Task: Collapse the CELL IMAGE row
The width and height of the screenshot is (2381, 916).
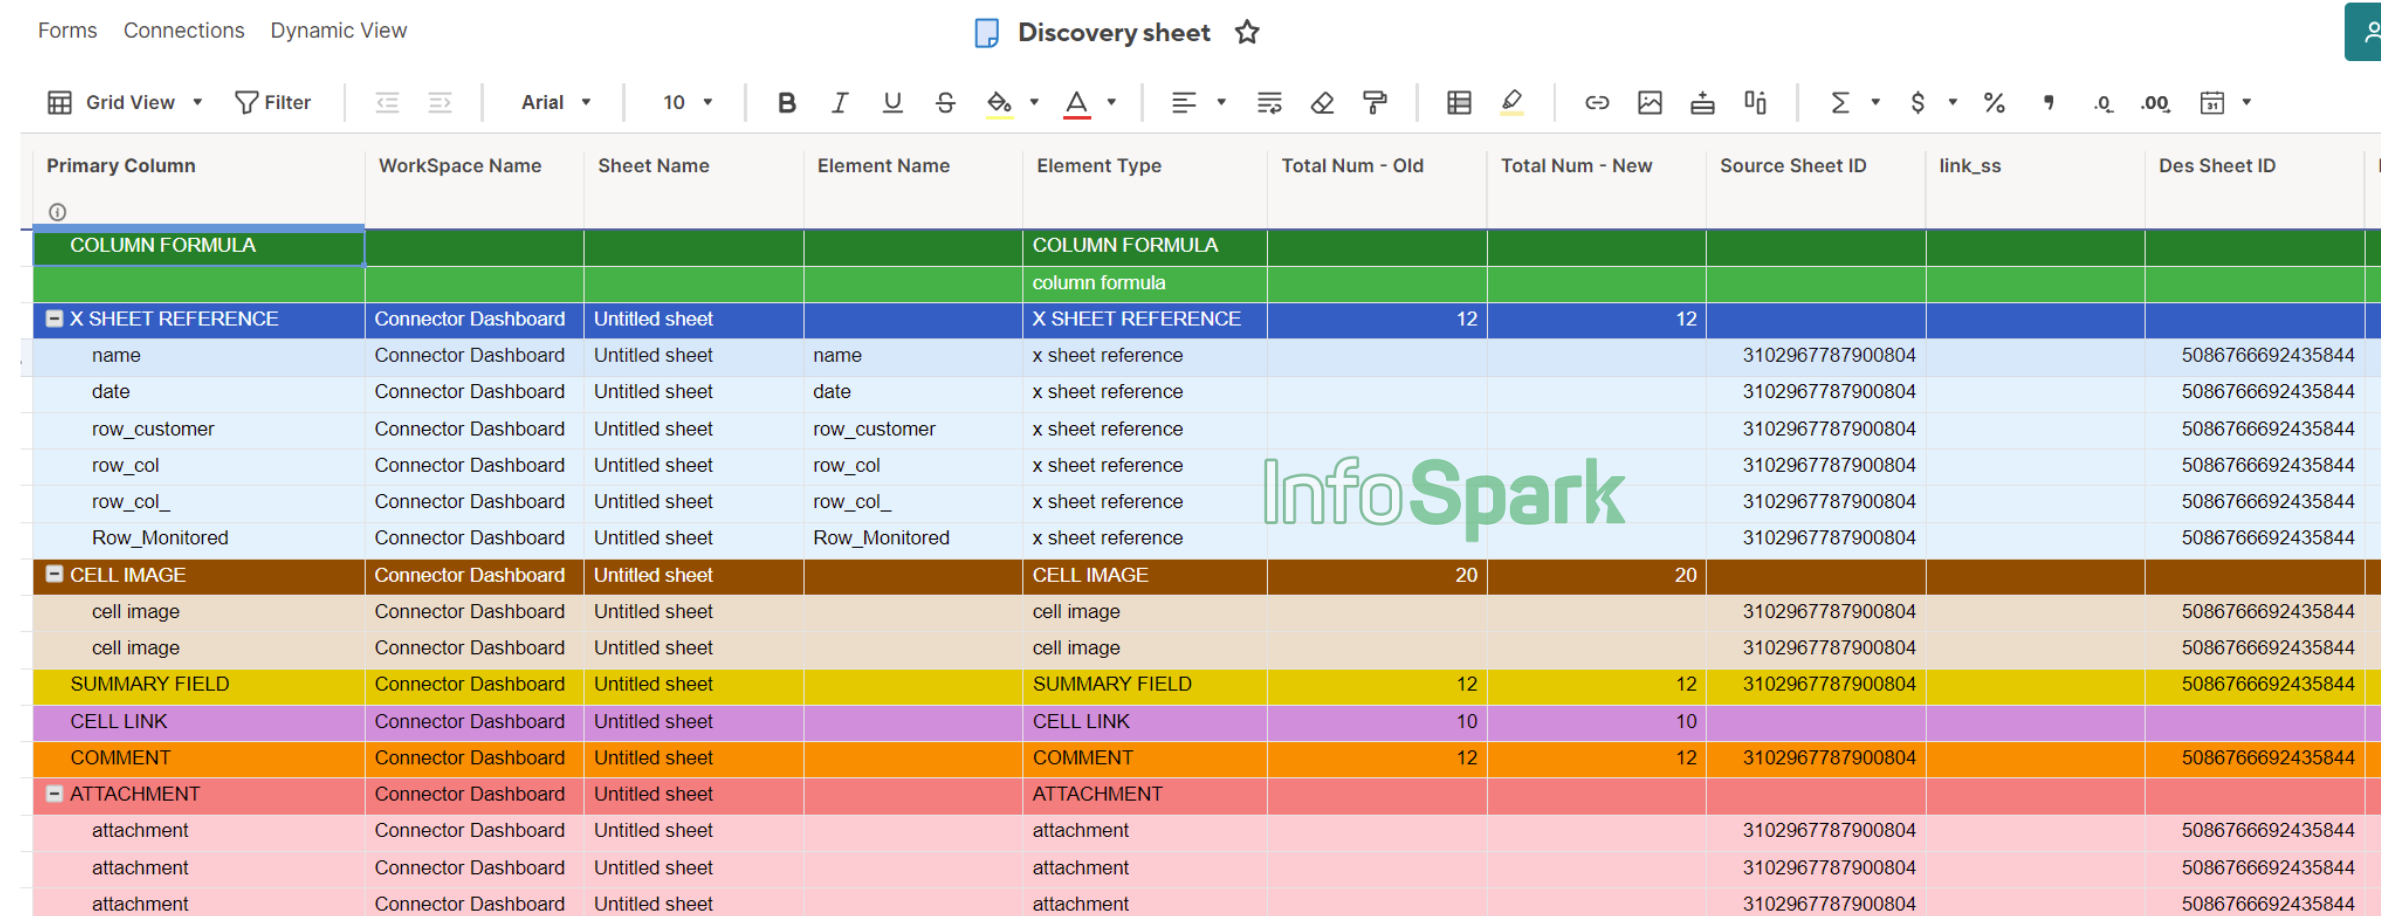Action: click(x=55, y=575)
